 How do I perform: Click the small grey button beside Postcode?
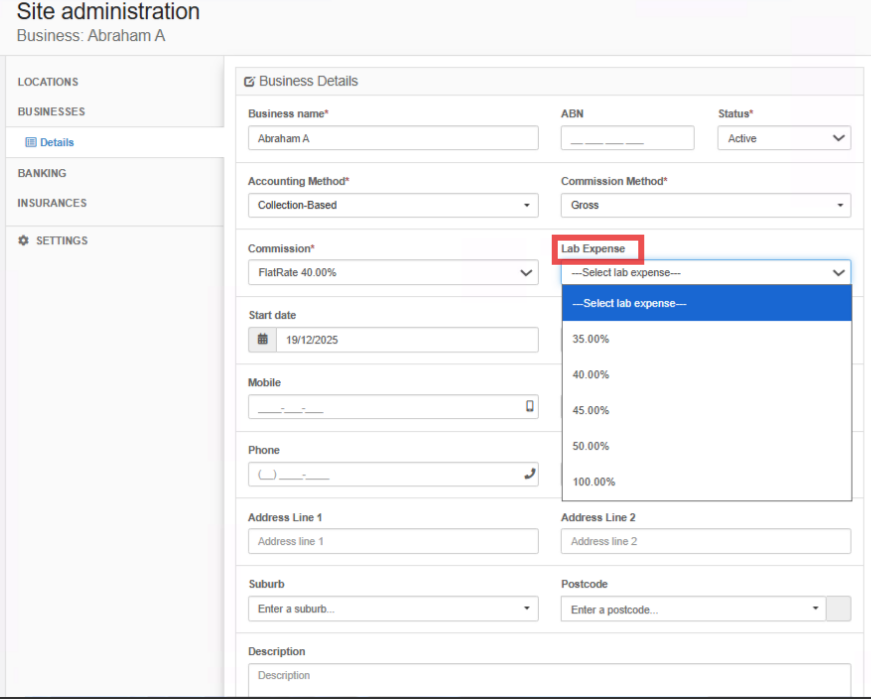838,609
